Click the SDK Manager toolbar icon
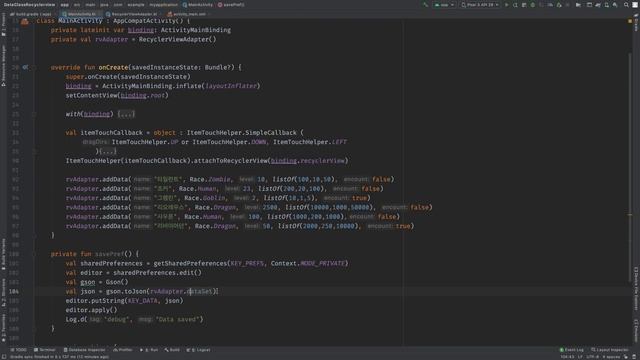This screenshot has height=360, width=640. (615, 5)
